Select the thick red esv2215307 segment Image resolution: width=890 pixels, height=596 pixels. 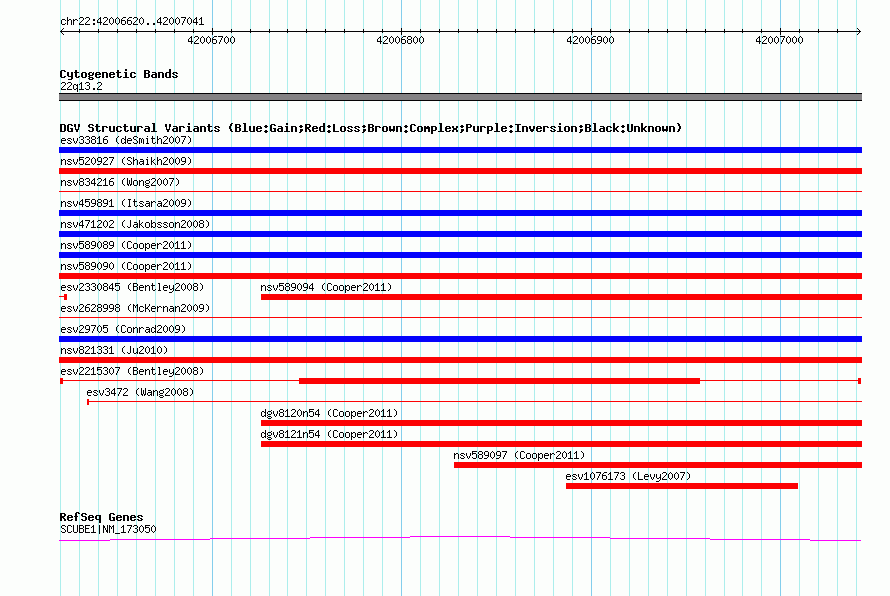pos(499,381)
